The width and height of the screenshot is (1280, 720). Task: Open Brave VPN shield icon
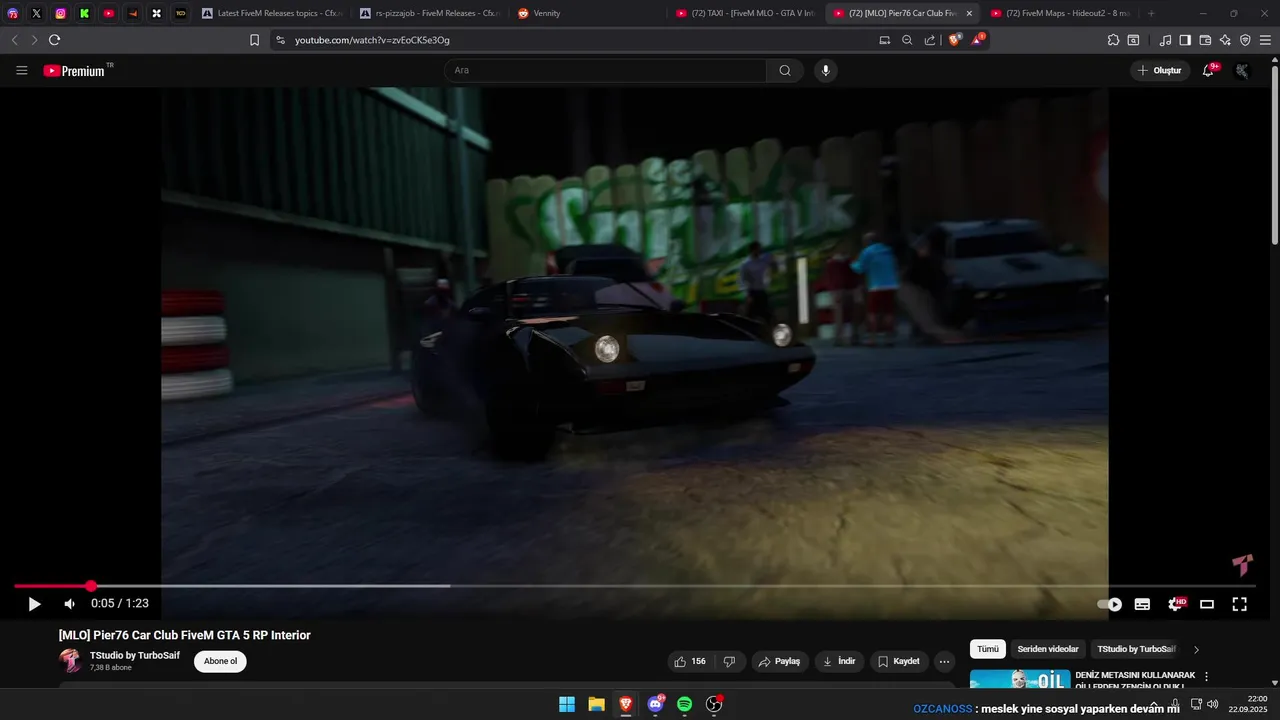point(1245,40)
